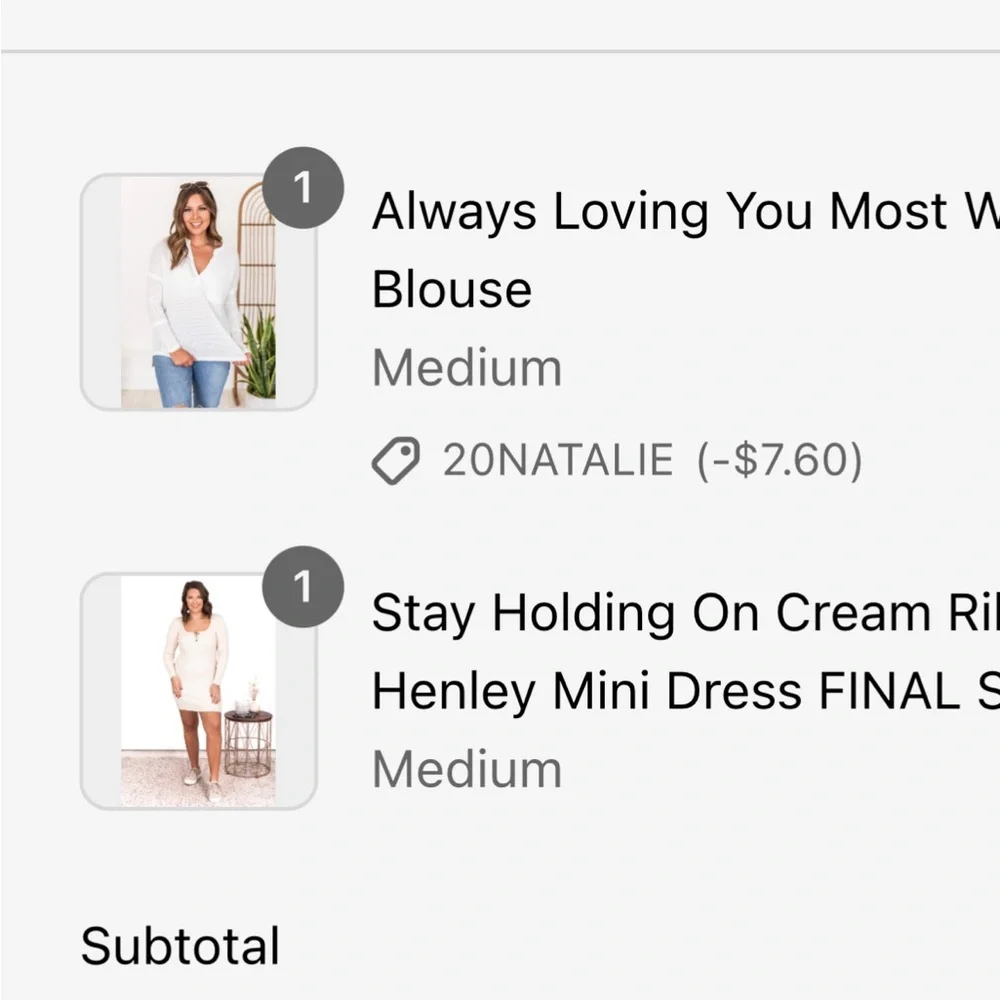
Task: Open the cream mini dress product thumbnail
Action: (x=198, y=691)
